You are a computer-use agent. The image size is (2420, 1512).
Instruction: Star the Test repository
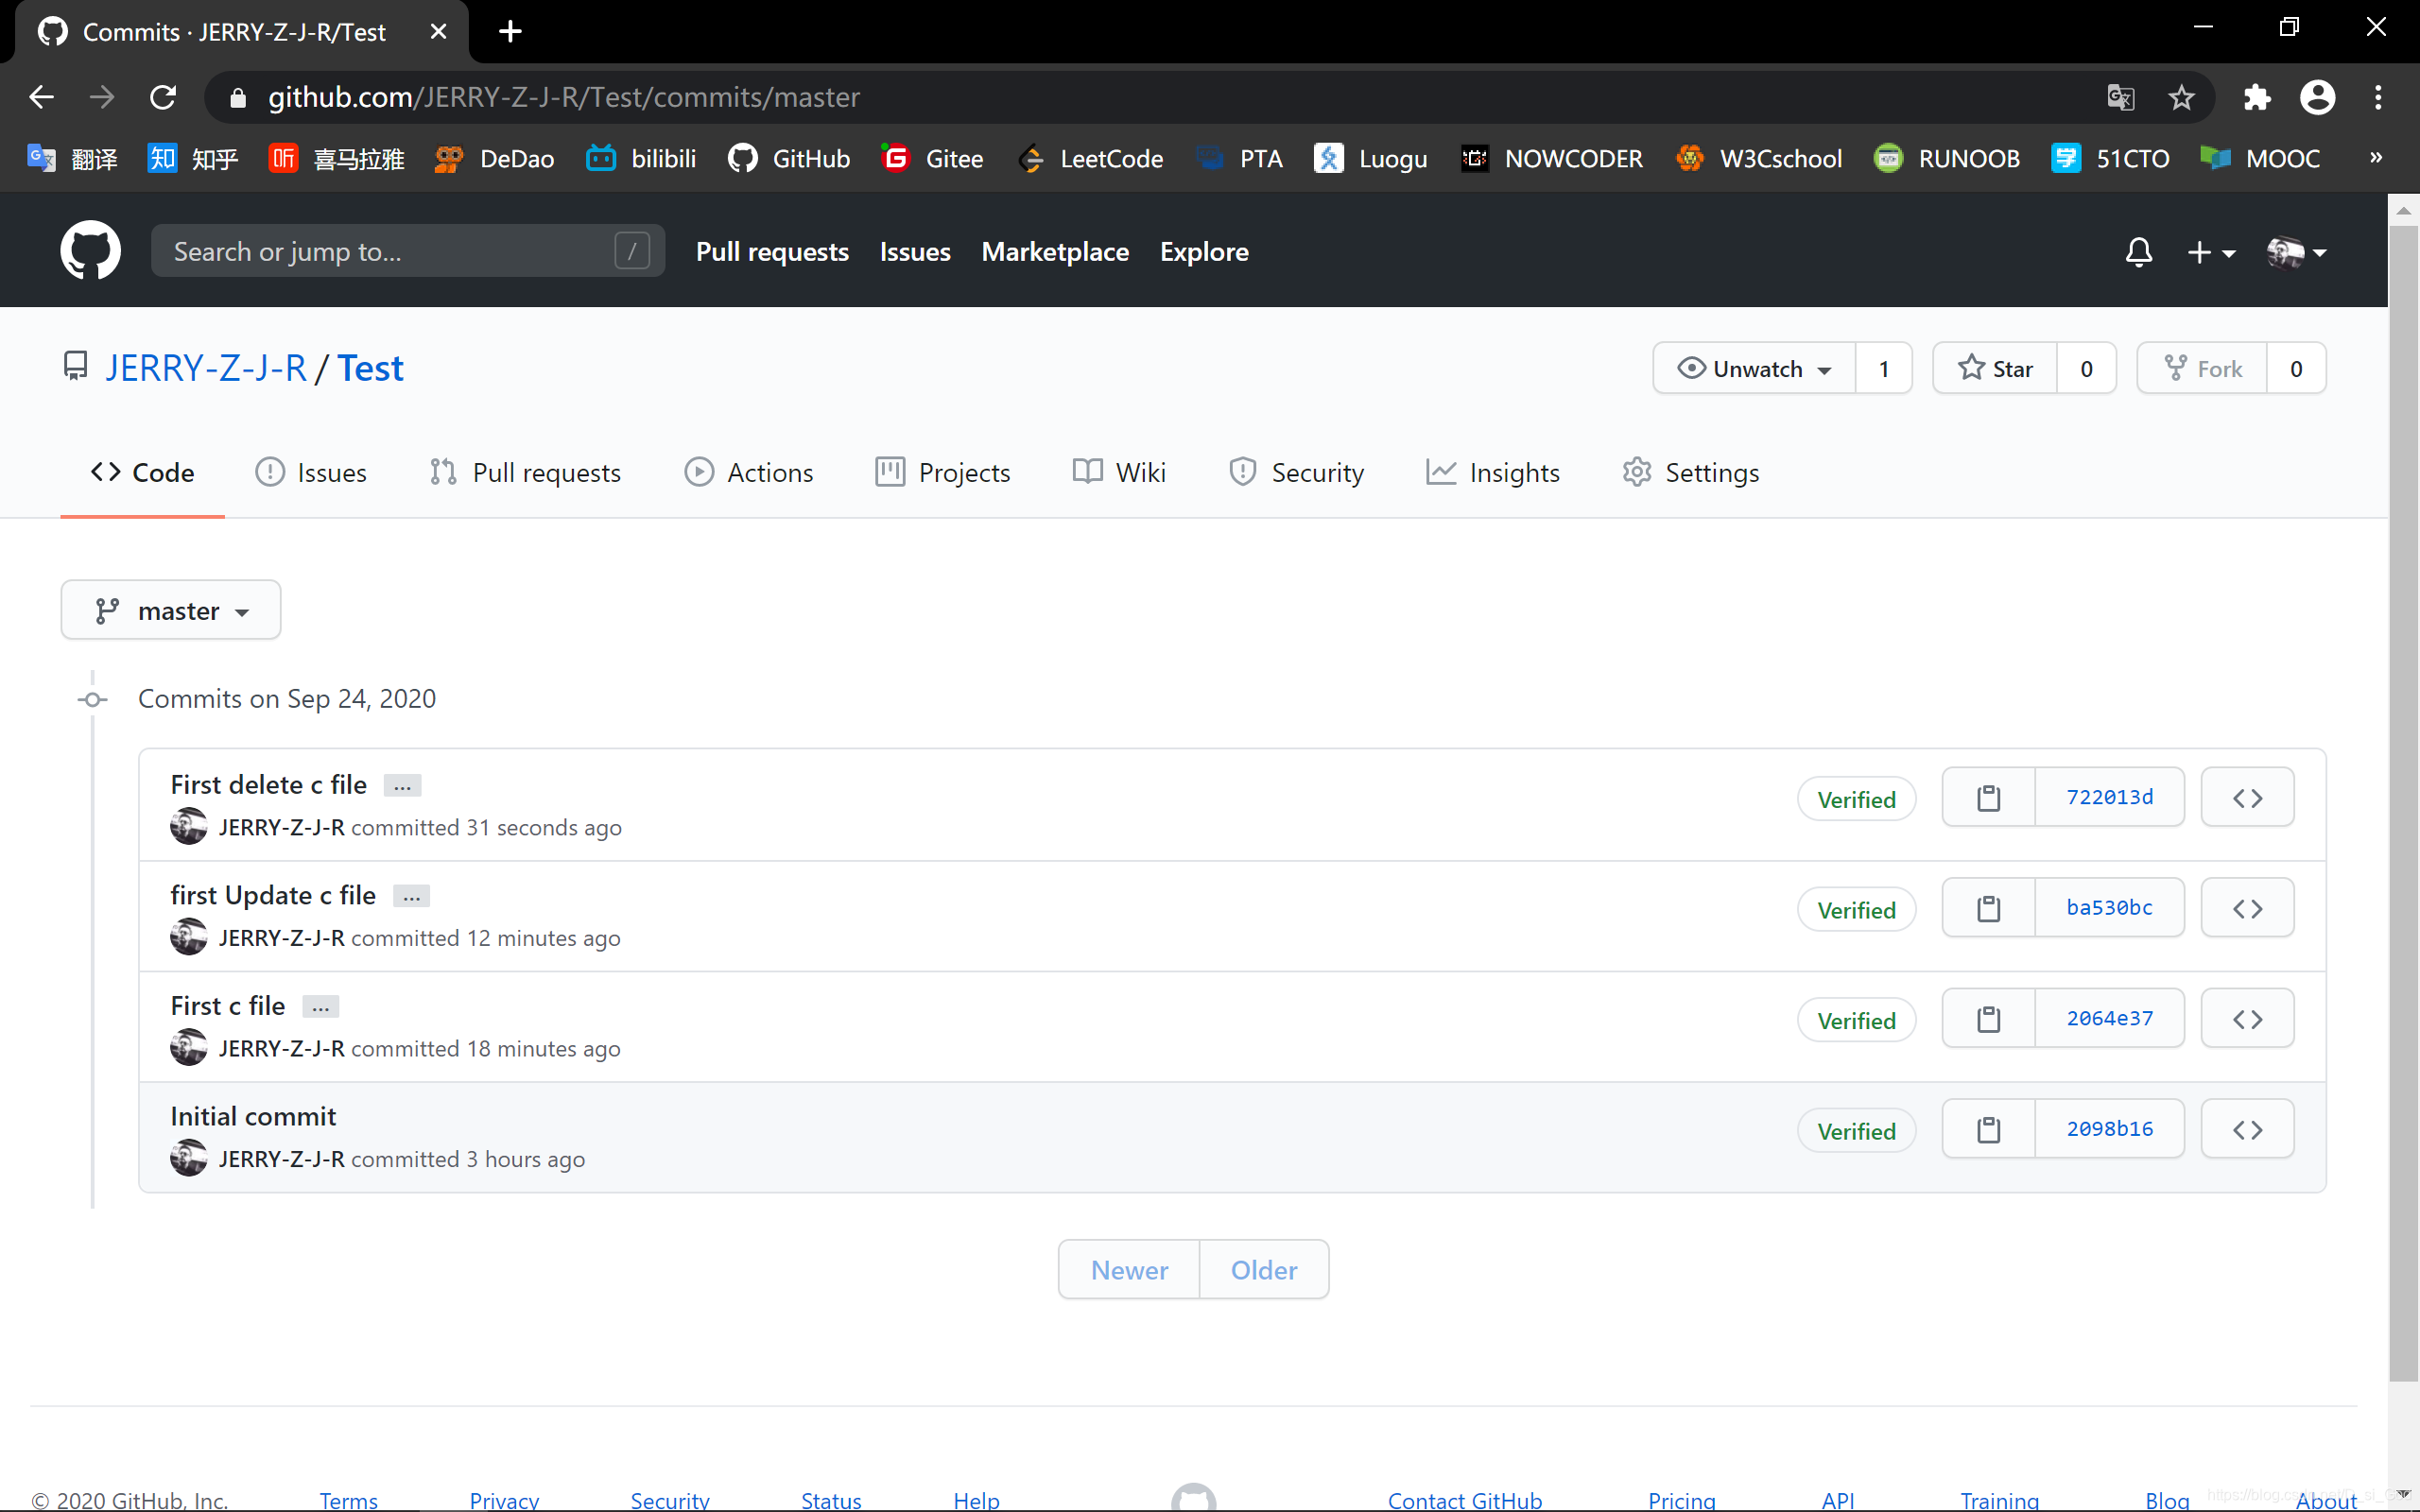pyautogui.click(x=1995, y=369)
